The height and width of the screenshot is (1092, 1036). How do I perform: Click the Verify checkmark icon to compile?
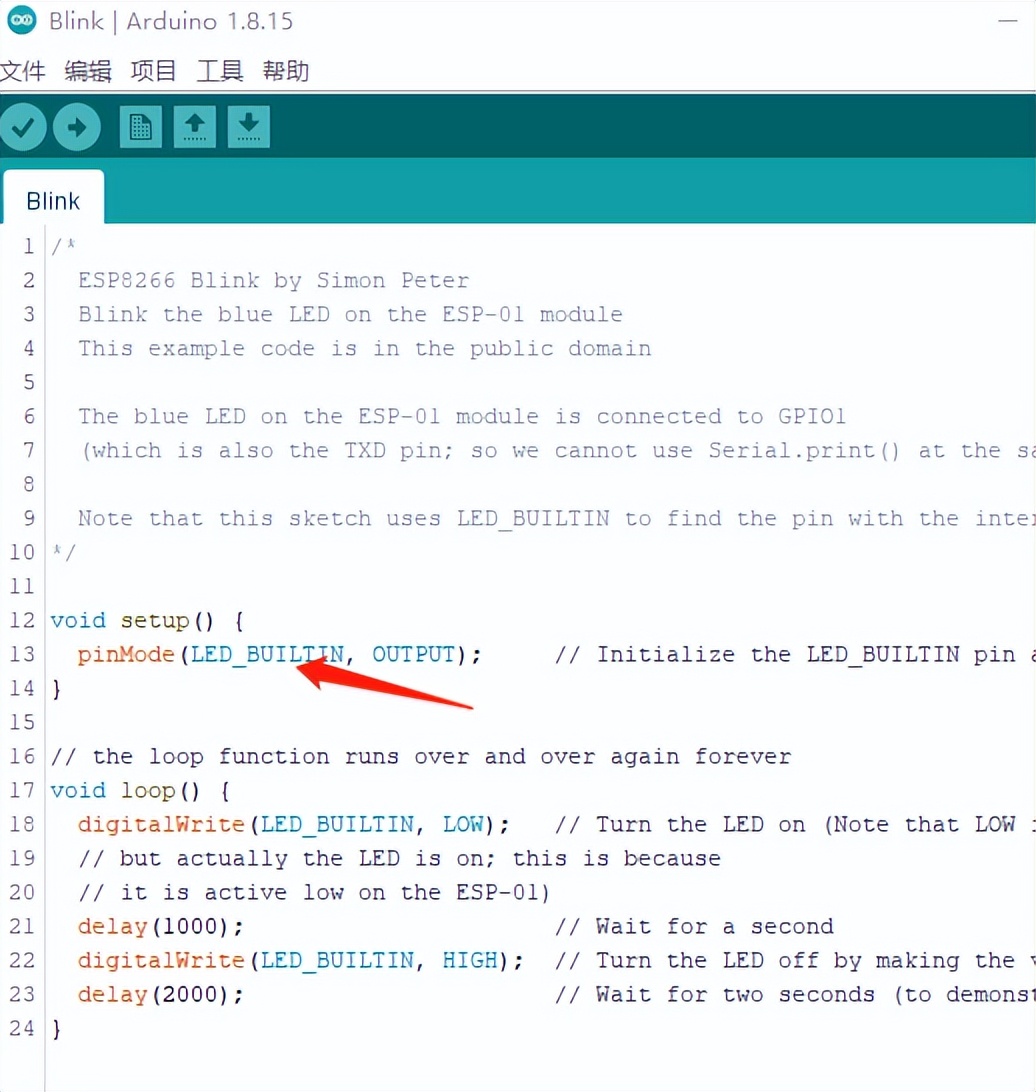(23, 126)
